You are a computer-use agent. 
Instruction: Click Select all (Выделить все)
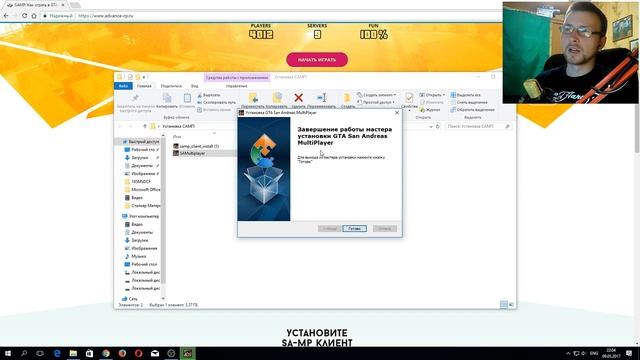tap(466, 95)
